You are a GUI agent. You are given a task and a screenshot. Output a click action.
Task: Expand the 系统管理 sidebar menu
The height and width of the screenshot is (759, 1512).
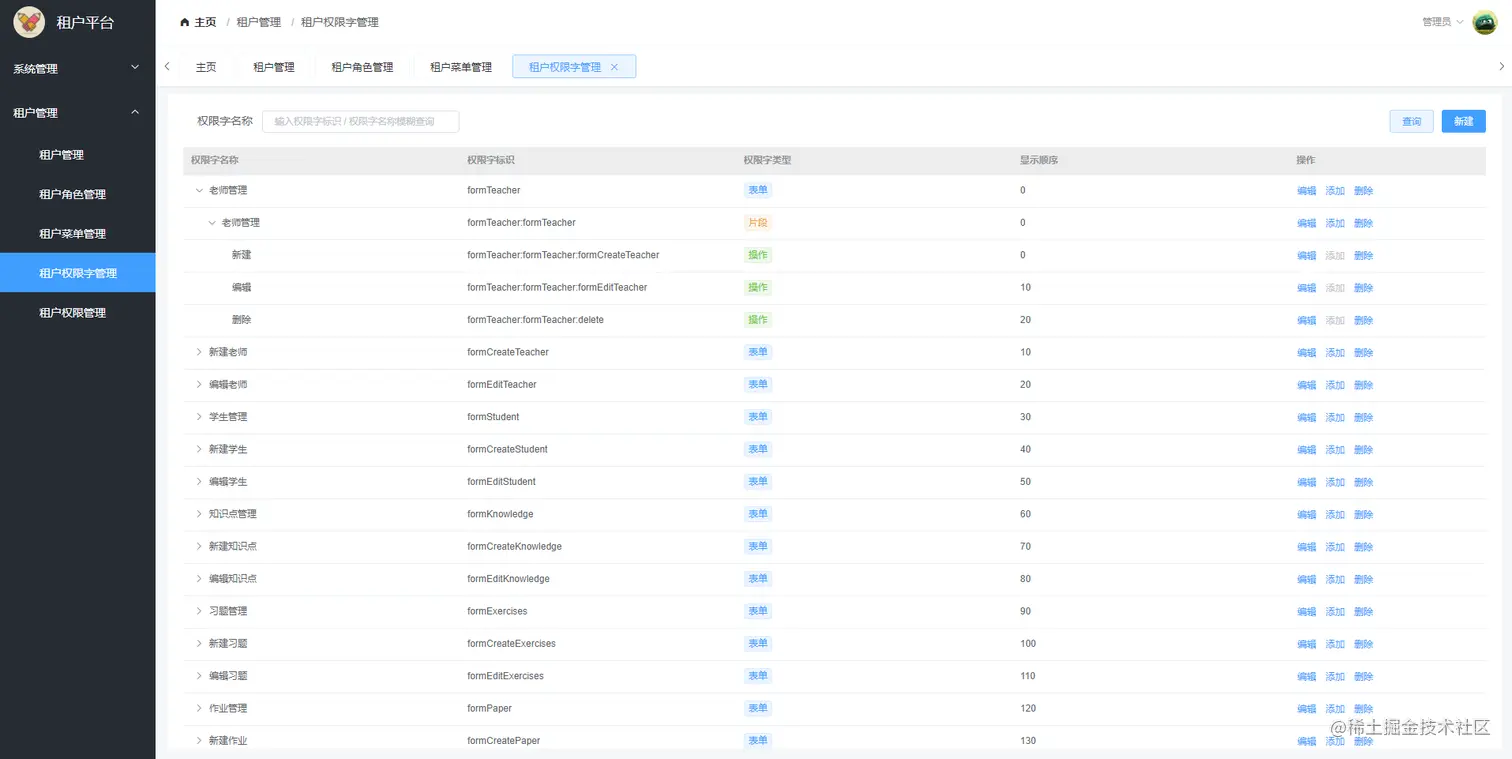click(77, 69)
